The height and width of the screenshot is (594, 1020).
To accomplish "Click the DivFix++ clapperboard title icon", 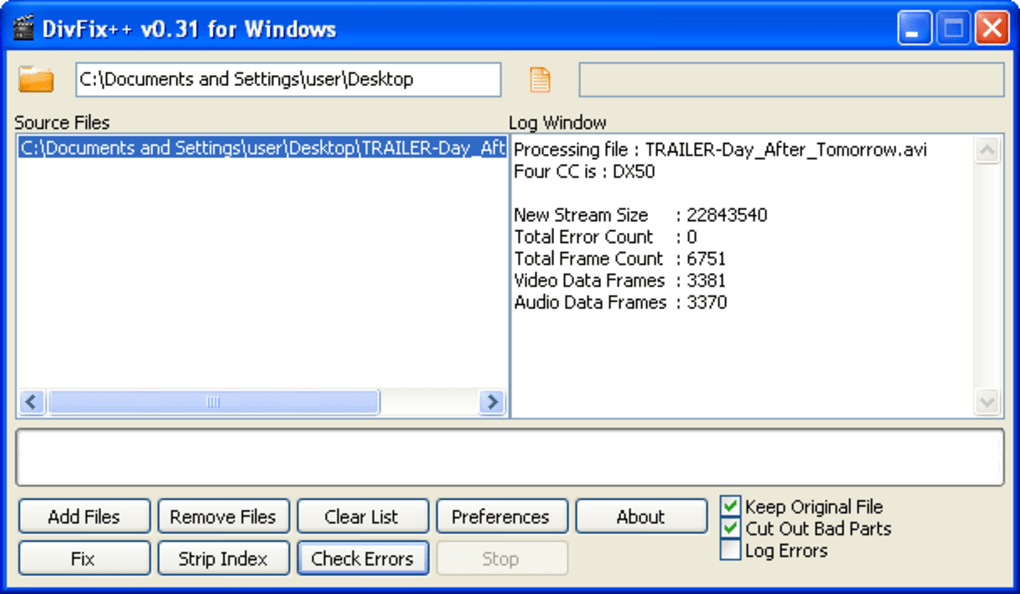I will (23, 29).
